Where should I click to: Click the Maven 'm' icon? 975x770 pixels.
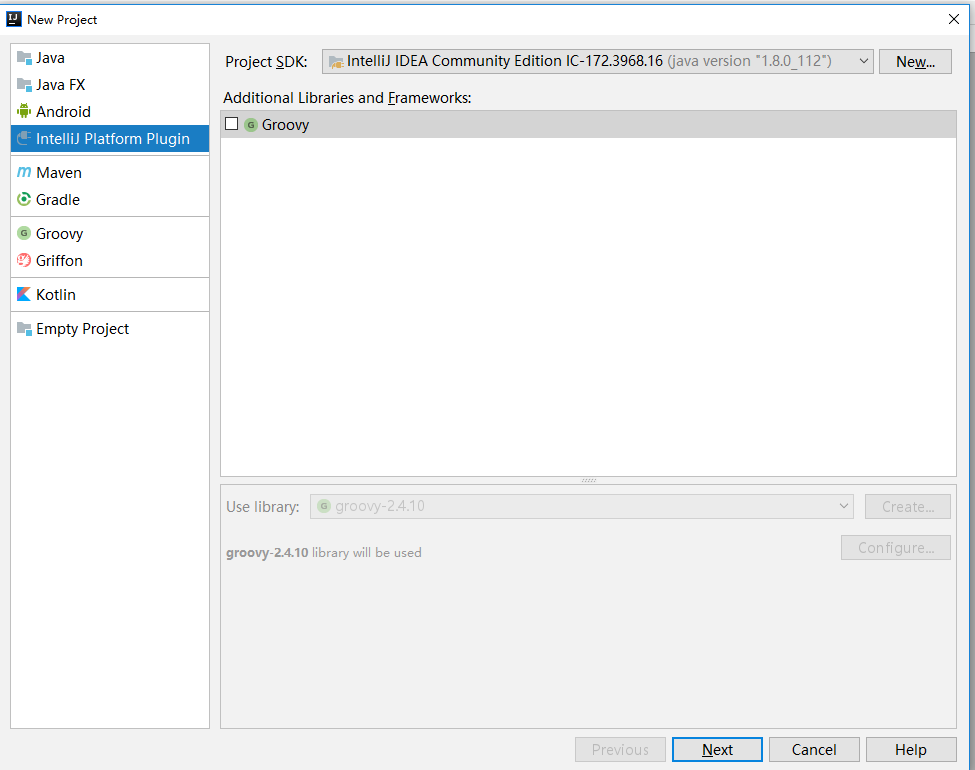coord(24,172)
